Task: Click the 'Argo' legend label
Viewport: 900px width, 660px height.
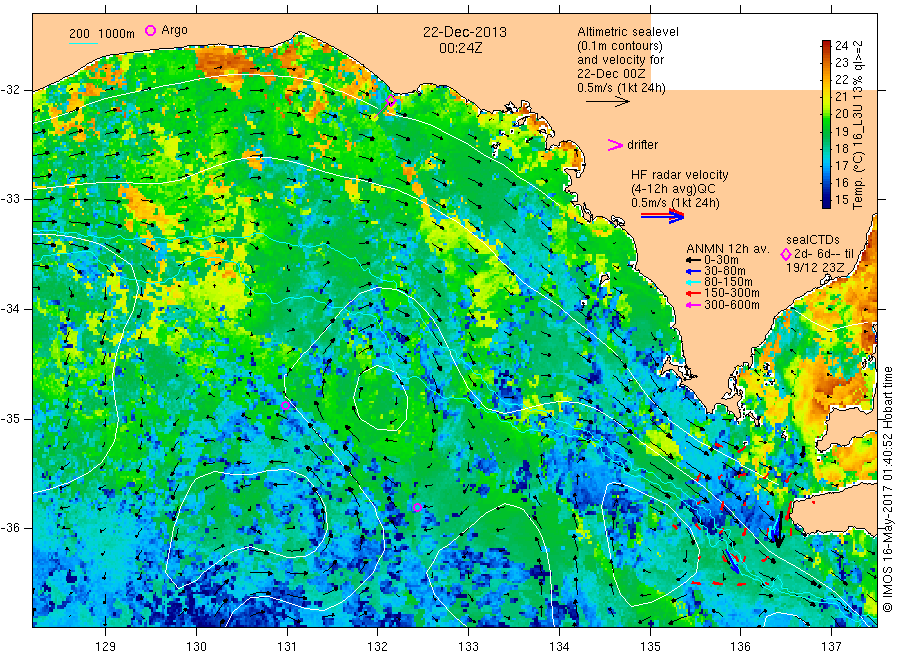Action: (174, 30)
